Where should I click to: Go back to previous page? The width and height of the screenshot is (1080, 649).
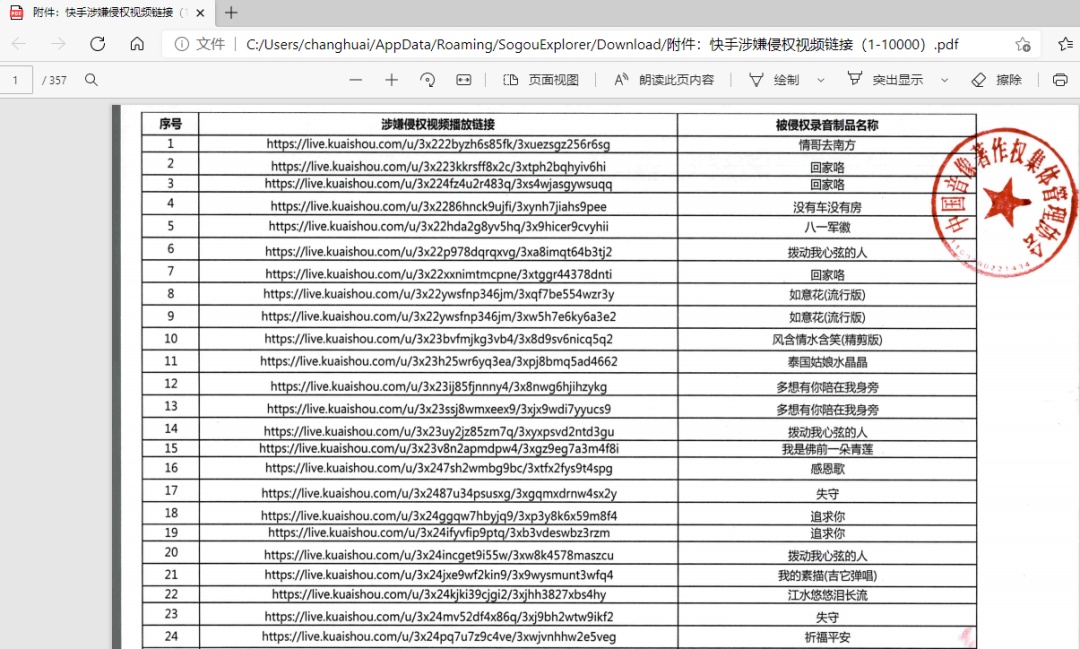(19, 44)
